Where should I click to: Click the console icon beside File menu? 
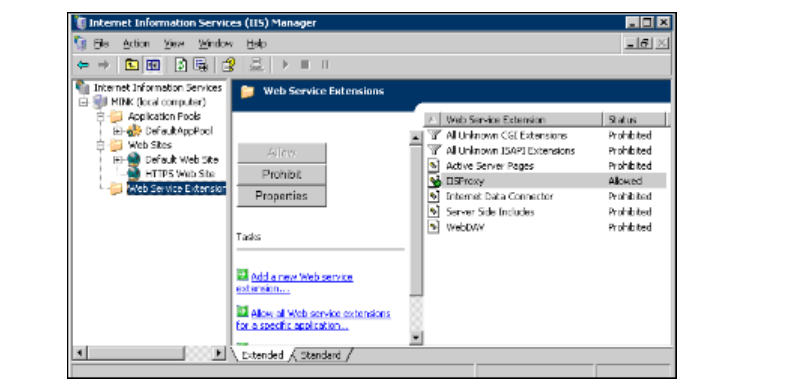pos(81,44)
